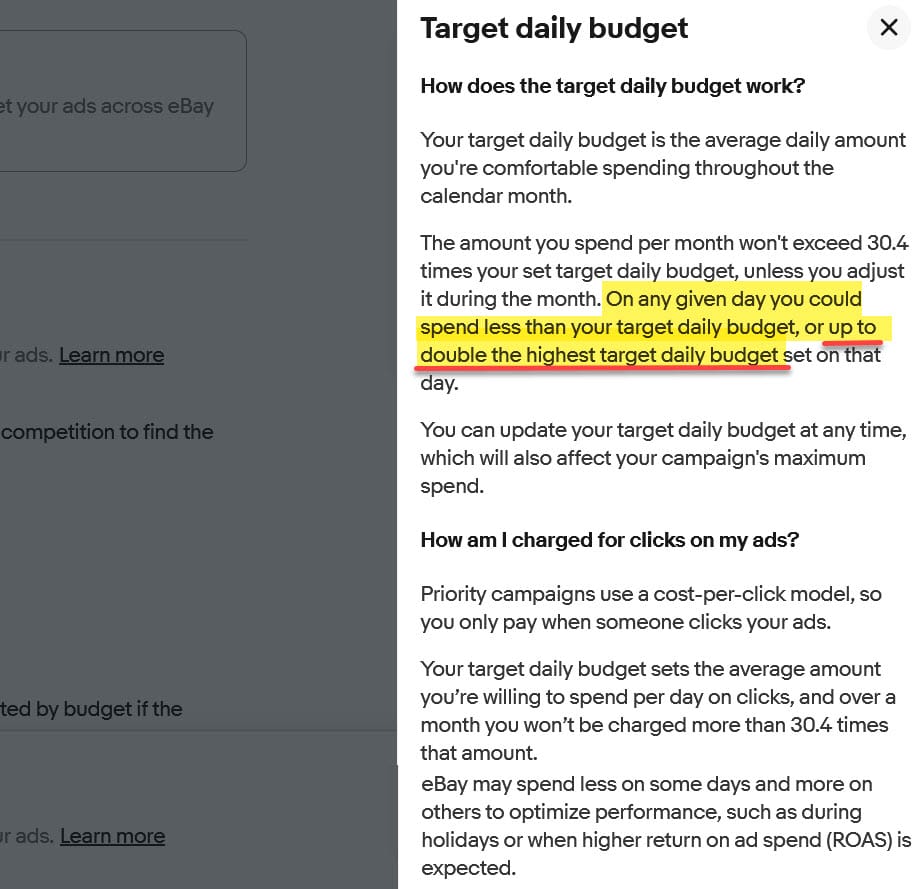This screenshot has width=924, height=889.
Task: Open the upper Learn more link
Action: 111,355
